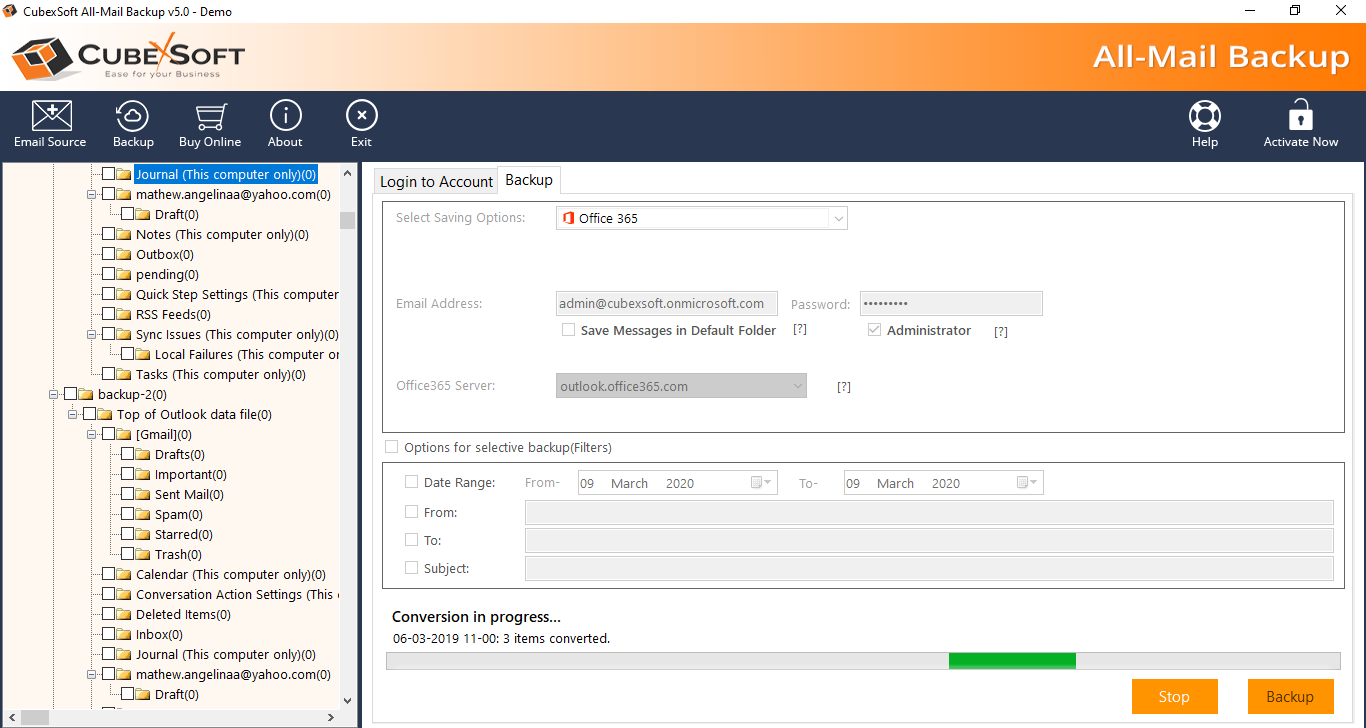Switch to the Login to Account tab
1366x728 pixels.
point(436,181)
